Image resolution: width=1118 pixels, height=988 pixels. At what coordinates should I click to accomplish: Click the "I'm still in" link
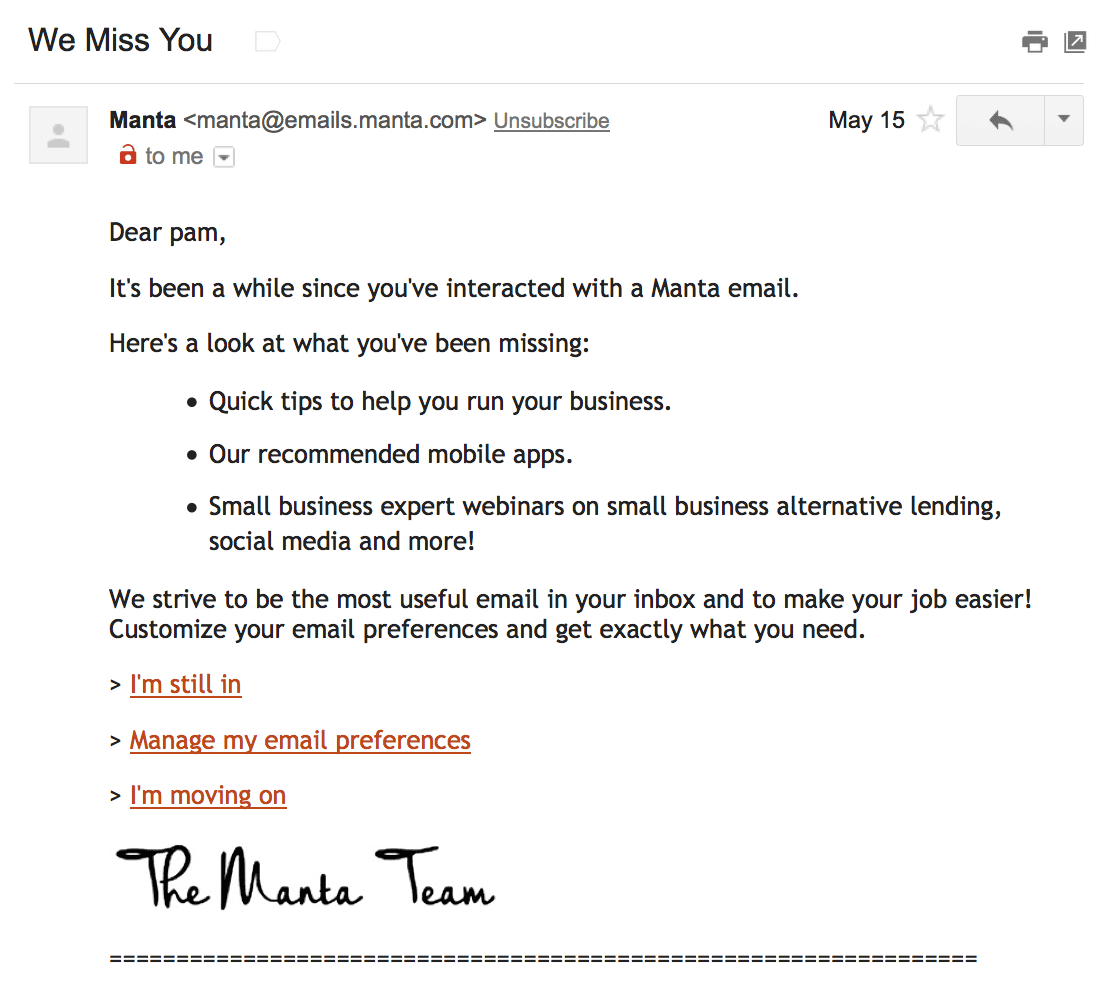pyautogui.click(x=185, y=685)
